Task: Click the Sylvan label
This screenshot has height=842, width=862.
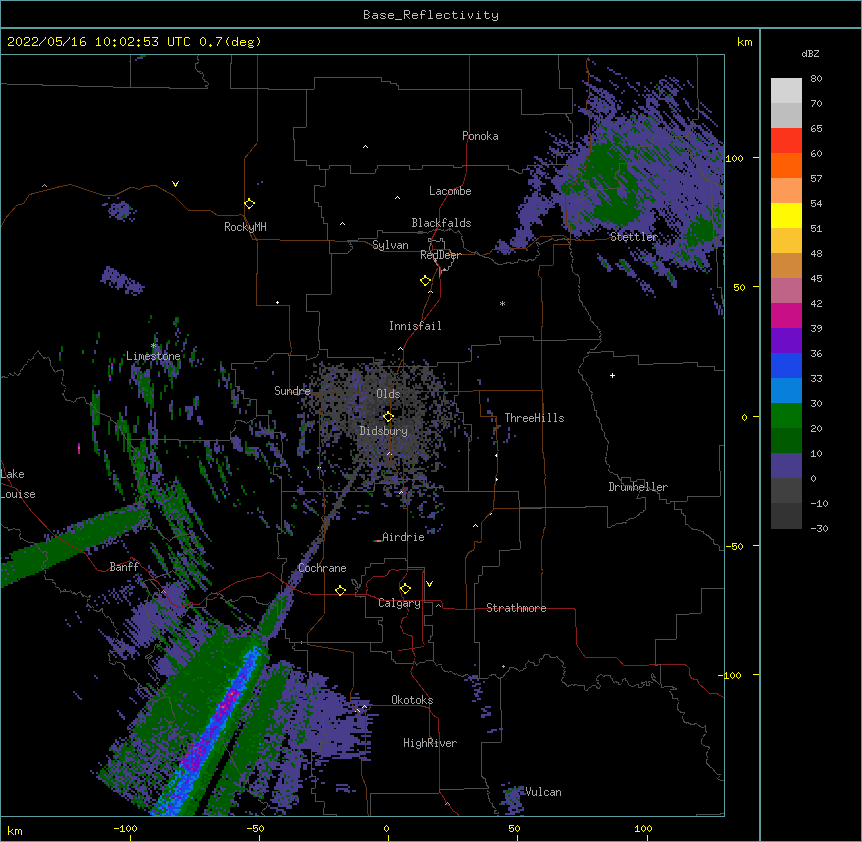Action: tap(390, 245)
